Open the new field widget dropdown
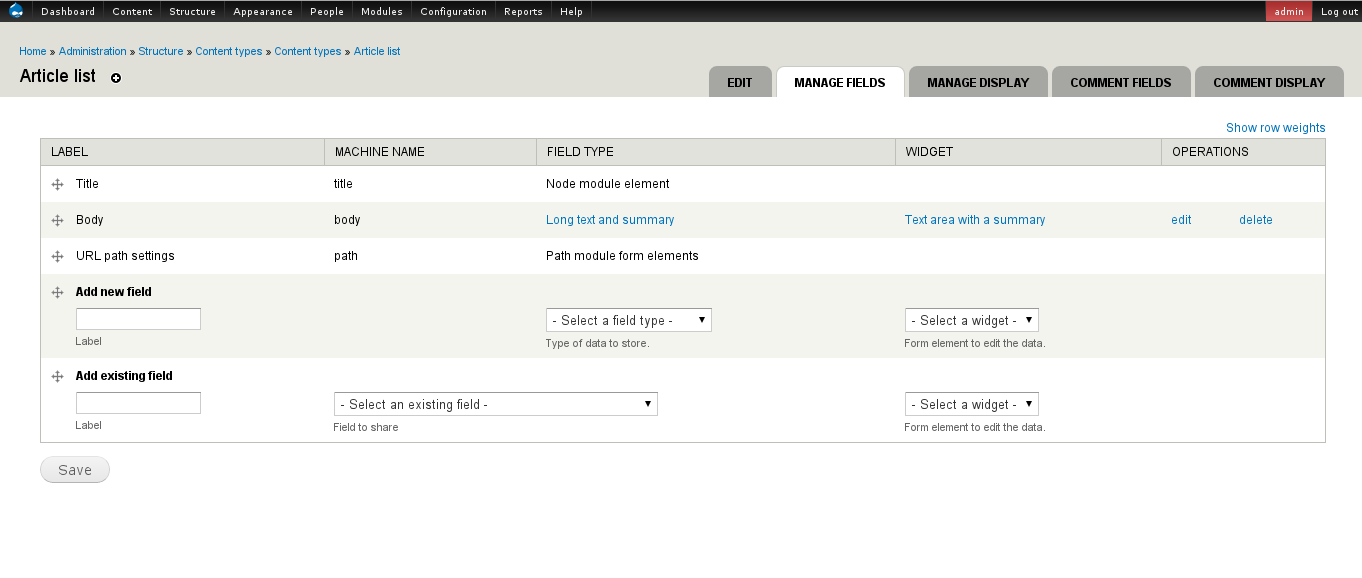1362x578 pixels. [972, 320]
